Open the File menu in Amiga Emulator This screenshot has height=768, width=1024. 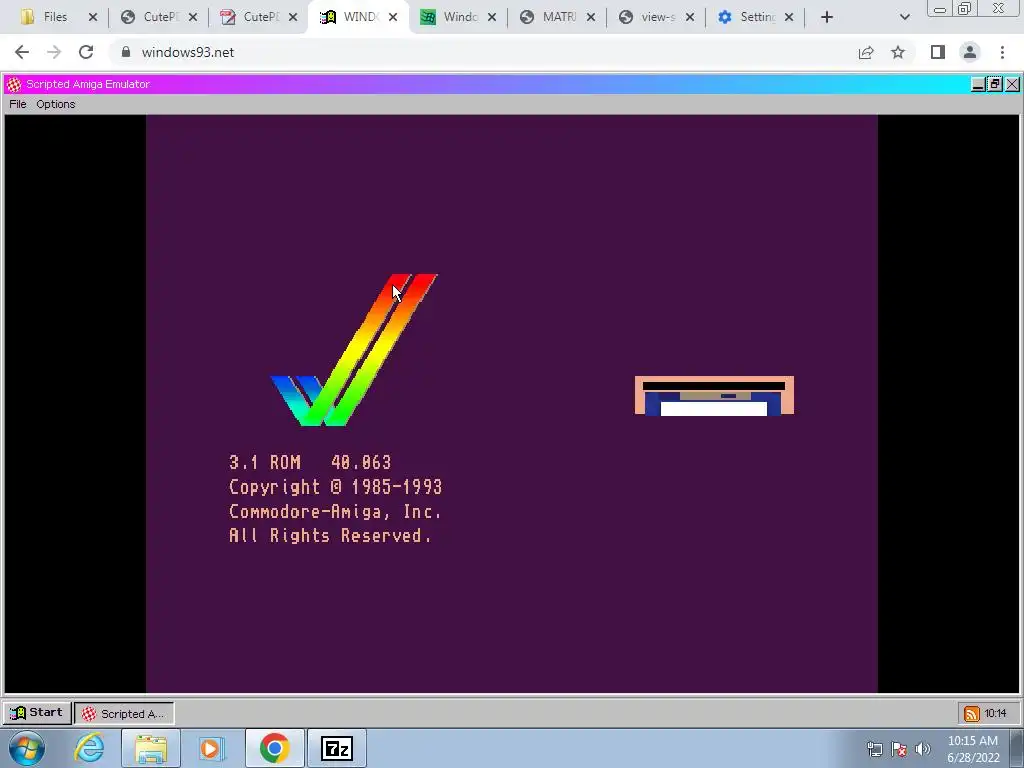[18, 104]
